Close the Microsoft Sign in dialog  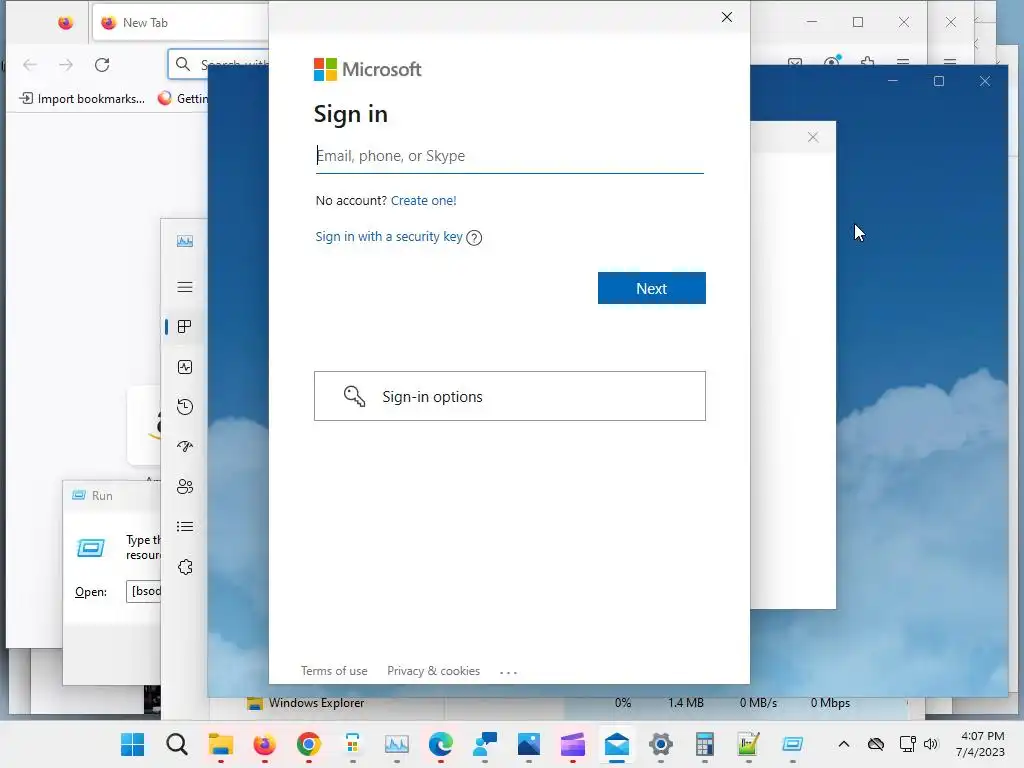(727, 18)
